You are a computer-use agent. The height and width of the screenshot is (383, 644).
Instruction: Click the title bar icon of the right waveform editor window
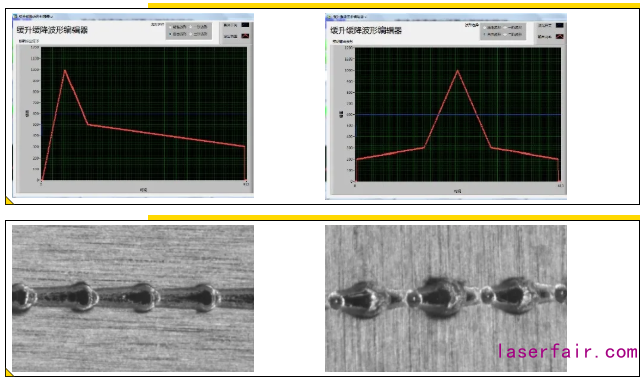coord(329,17)
